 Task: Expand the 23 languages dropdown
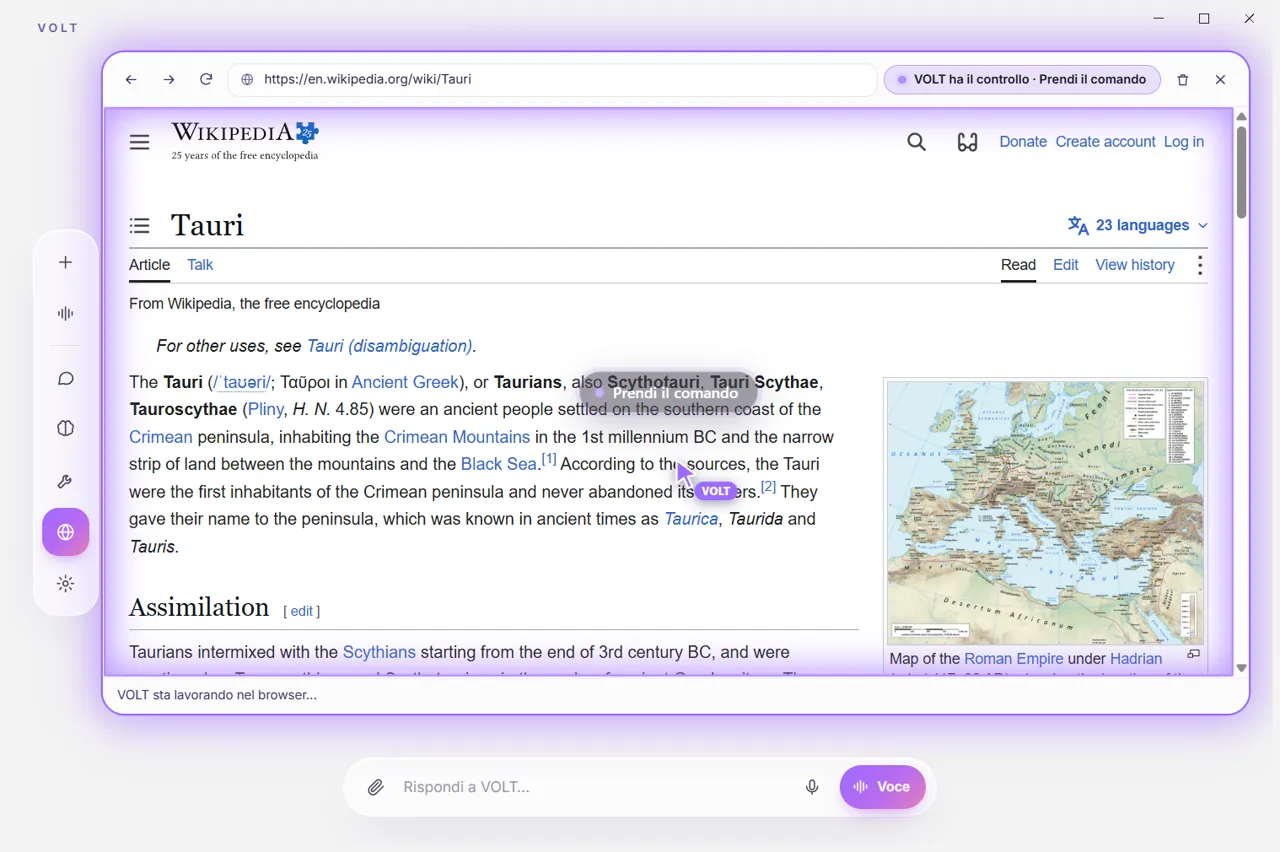[1138, 225]
